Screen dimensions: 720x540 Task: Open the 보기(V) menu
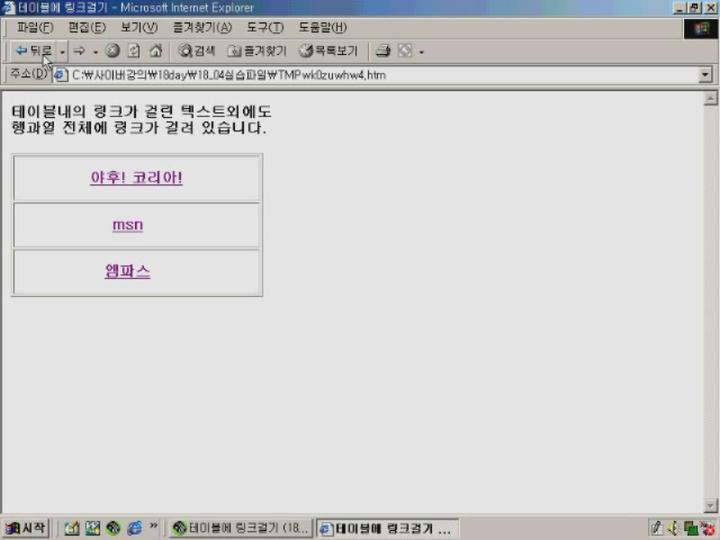pyautogui.click(x=139, y=27)
